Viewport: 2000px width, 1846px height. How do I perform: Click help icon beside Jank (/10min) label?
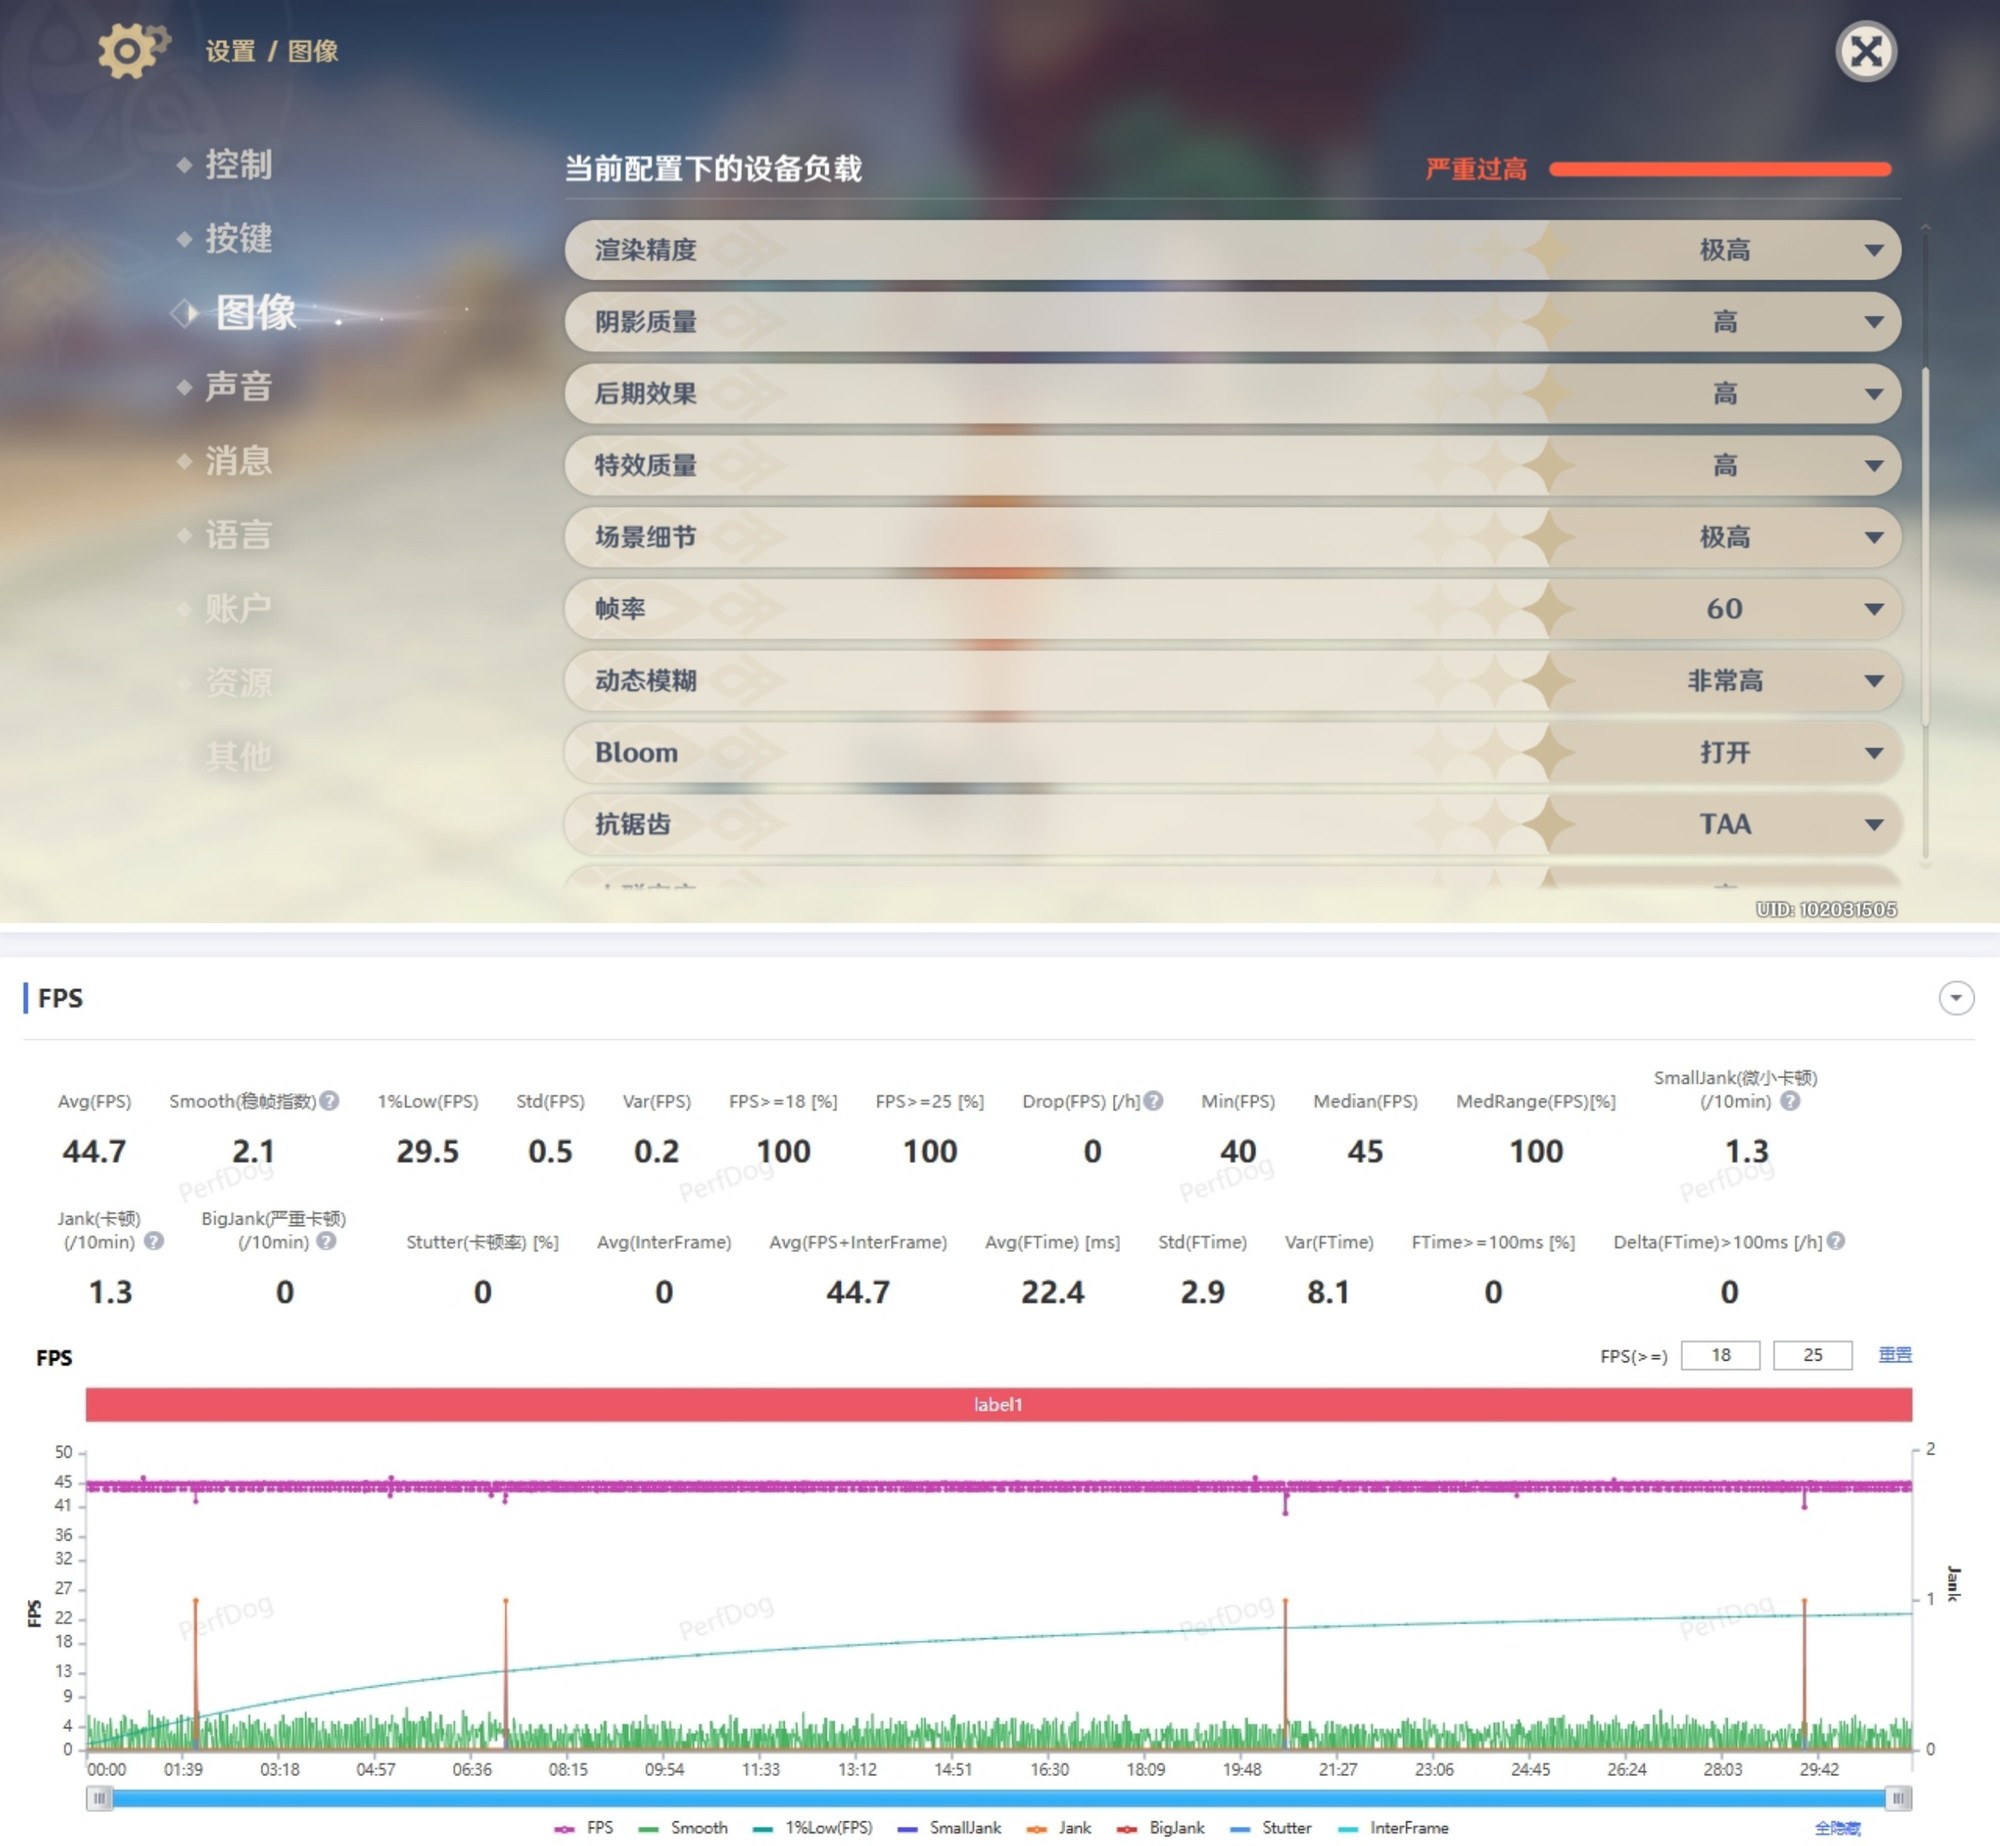pyautogui.click(x=153, y=1241)
